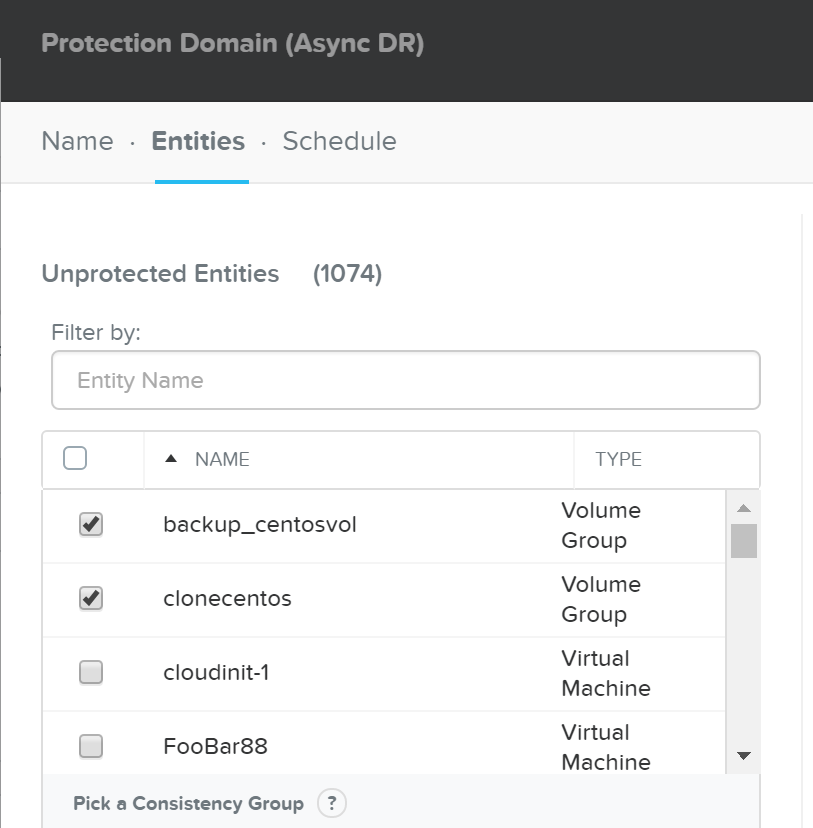Select the Entities tab
Image resolution: width=813 pixels, height=828 pixels.
coord(197,141)
